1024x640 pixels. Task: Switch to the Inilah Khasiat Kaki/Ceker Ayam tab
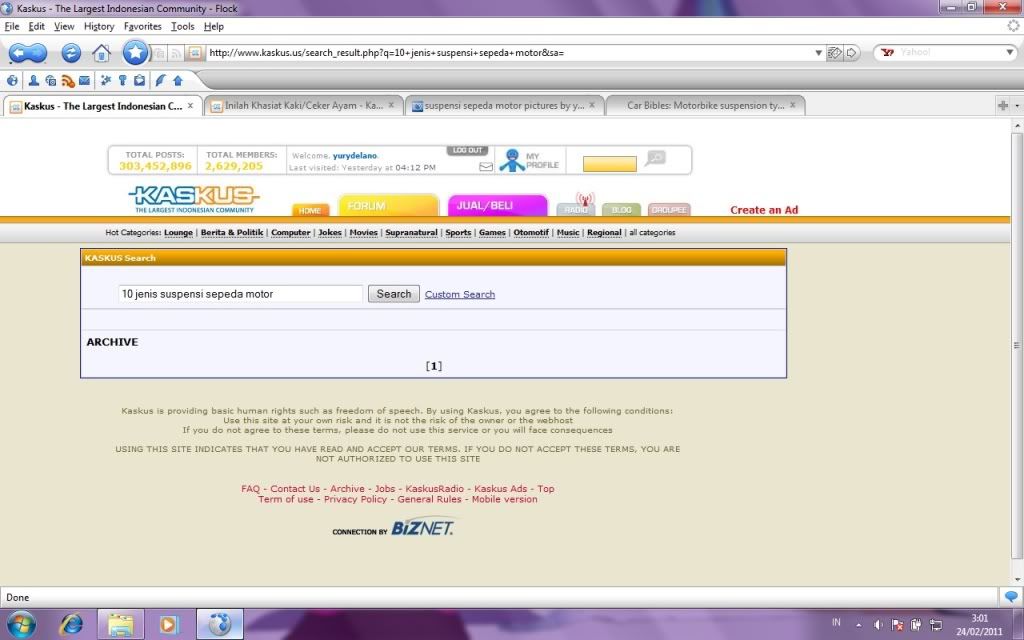303,105
